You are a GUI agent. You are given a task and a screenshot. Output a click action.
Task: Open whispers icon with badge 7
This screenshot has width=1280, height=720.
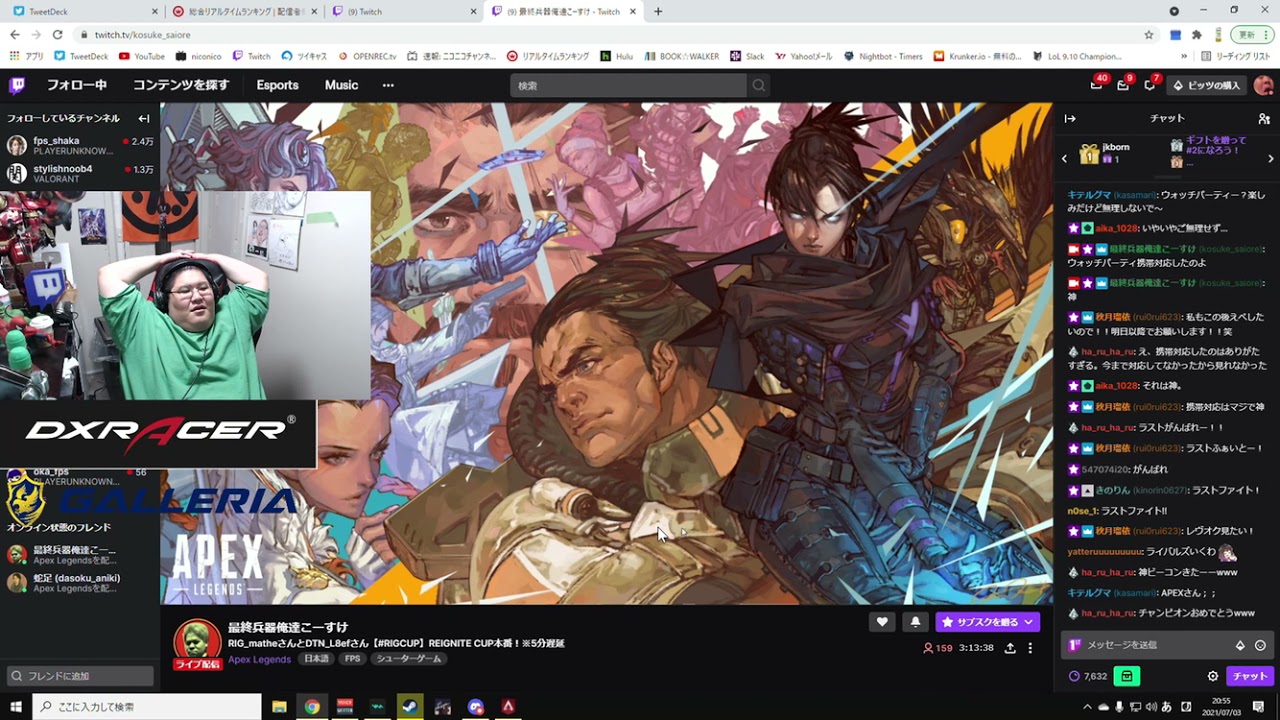1150,85
